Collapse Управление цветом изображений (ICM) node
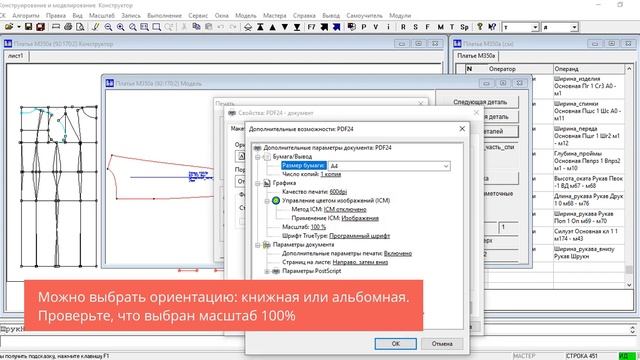Screen dimensions: 640x360 click(267, 201)
